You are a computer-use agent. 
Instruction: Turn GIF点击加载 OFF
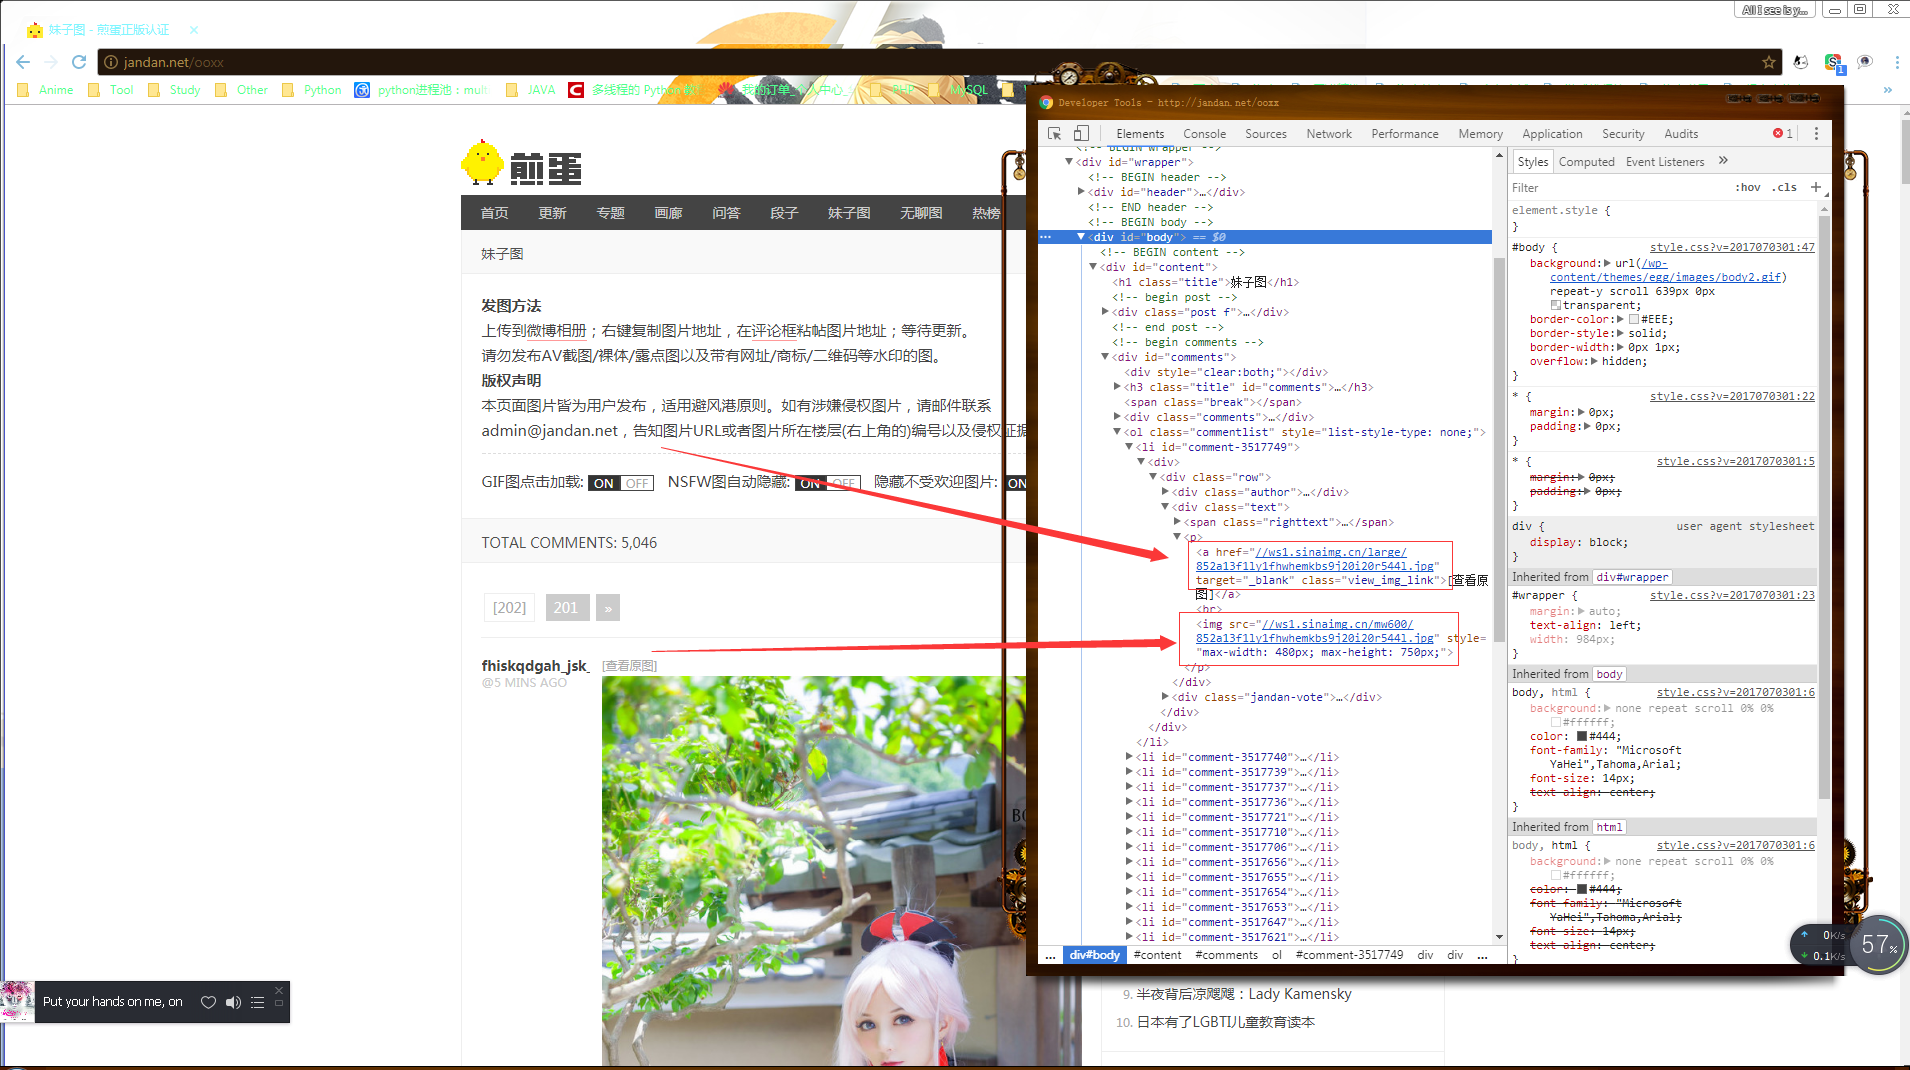point(637,483)
